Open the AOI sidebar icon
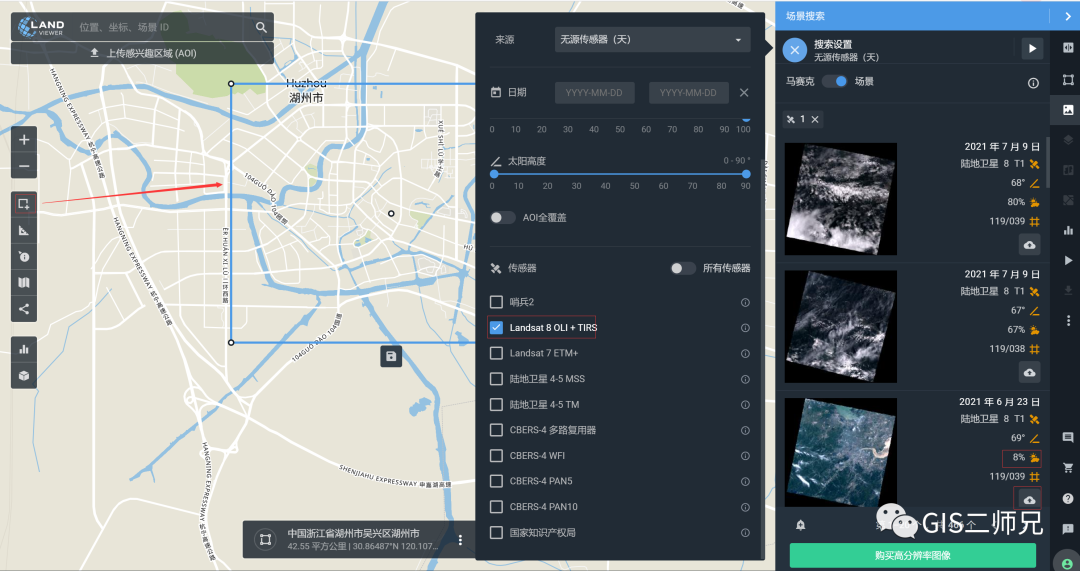Viewport: 1080px width, 571px height. pyautogui.click(x=1068, y=79)
